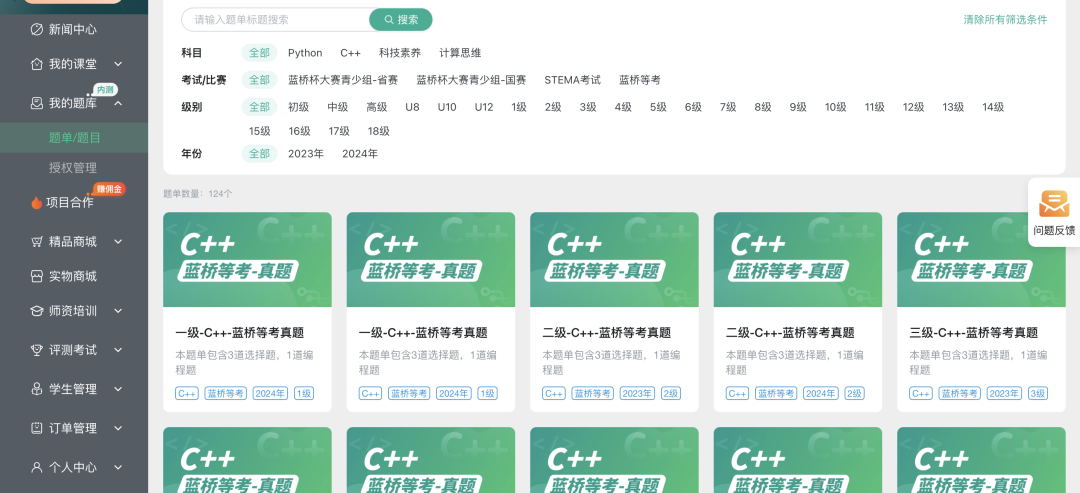Screen dimensions: 1080x493
Task: Select 全部 in the 考试/比赛 row
Action: 259,80
